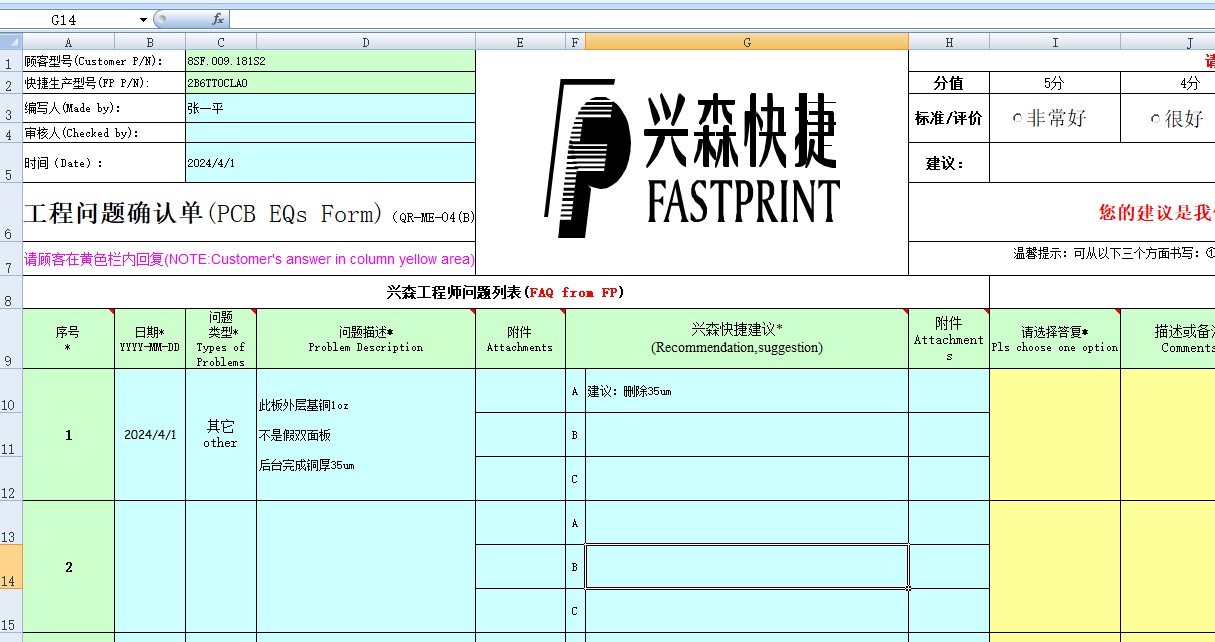1215x642 pixels.
Task: Select column A header
Action: pos(68,42)
